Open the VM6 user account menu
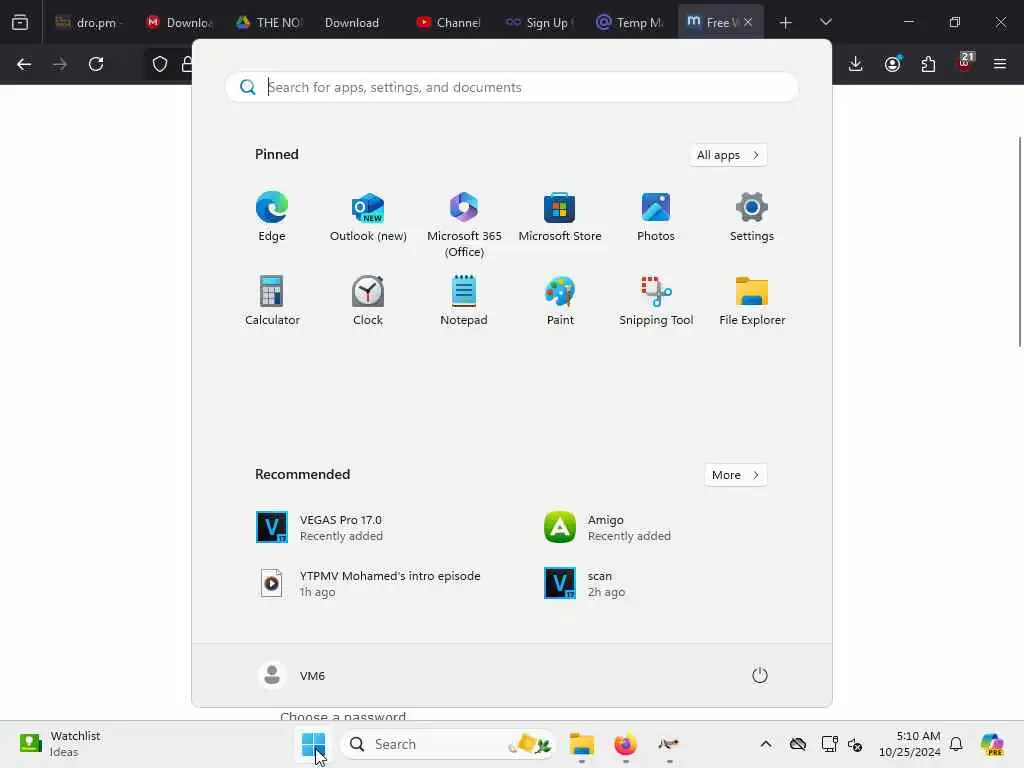 pos(292,675)
